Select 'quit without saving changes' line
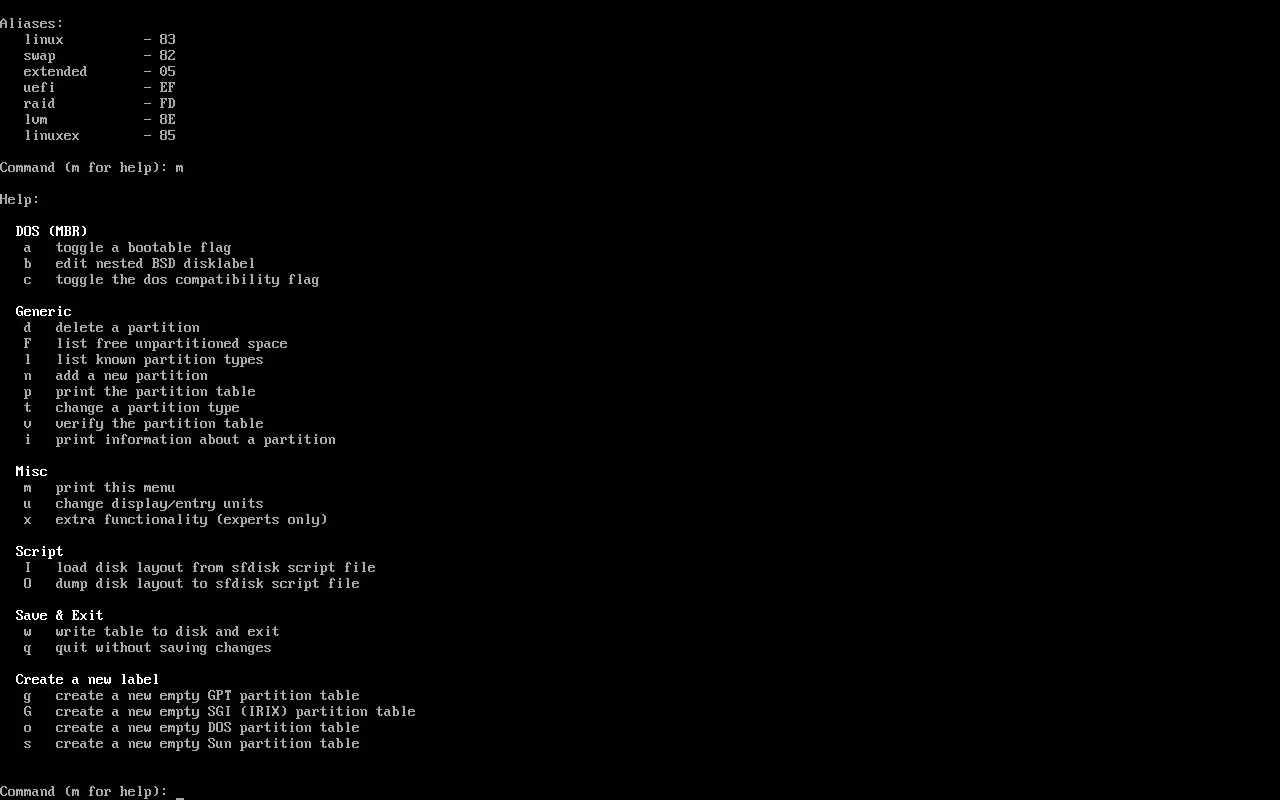 click(147, 647)
